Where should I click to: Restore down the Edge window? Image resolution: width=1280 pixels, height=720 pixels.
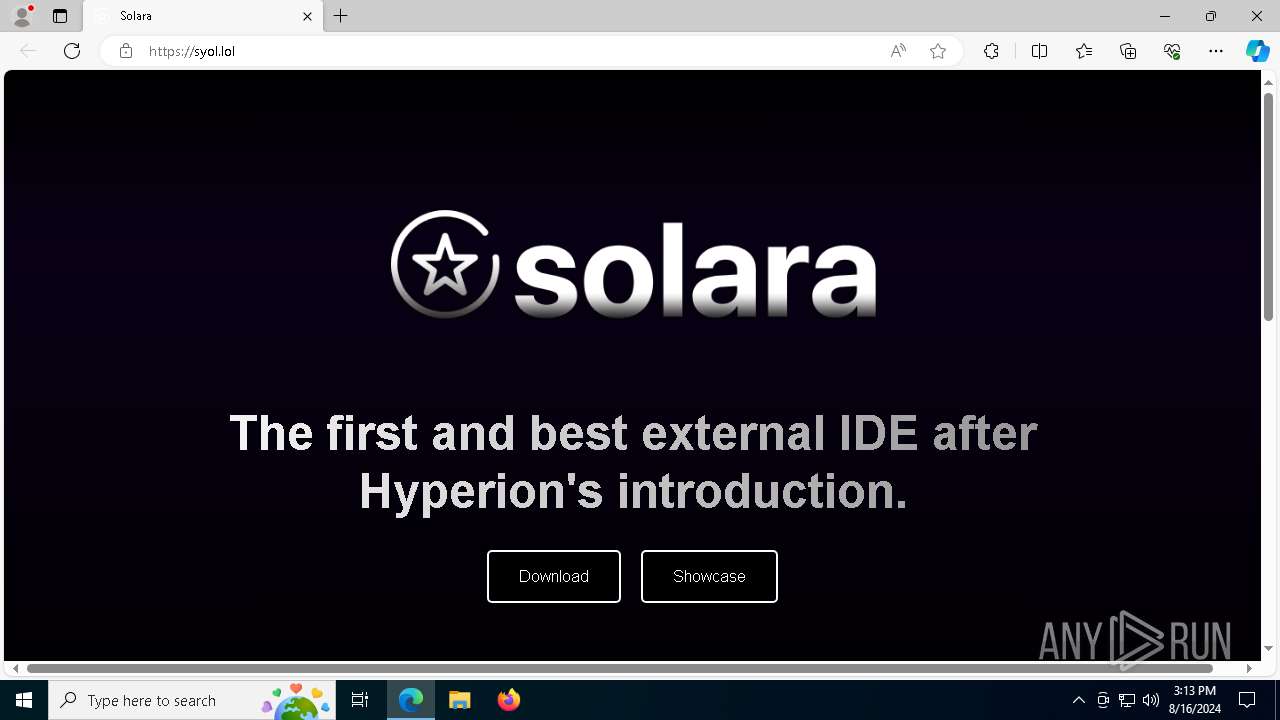click(1211, 16)
